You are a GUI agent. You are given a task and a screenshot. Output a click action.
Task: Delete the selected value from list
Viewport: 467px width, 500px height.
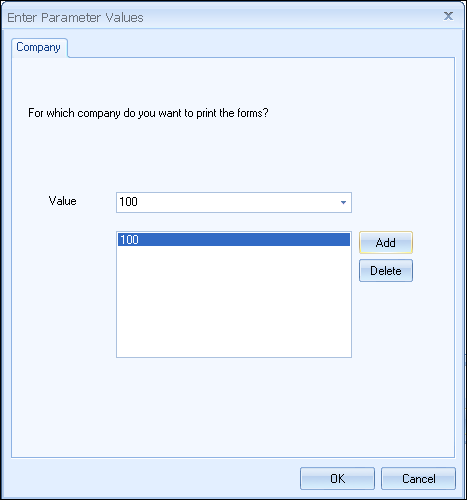[386, 271]
